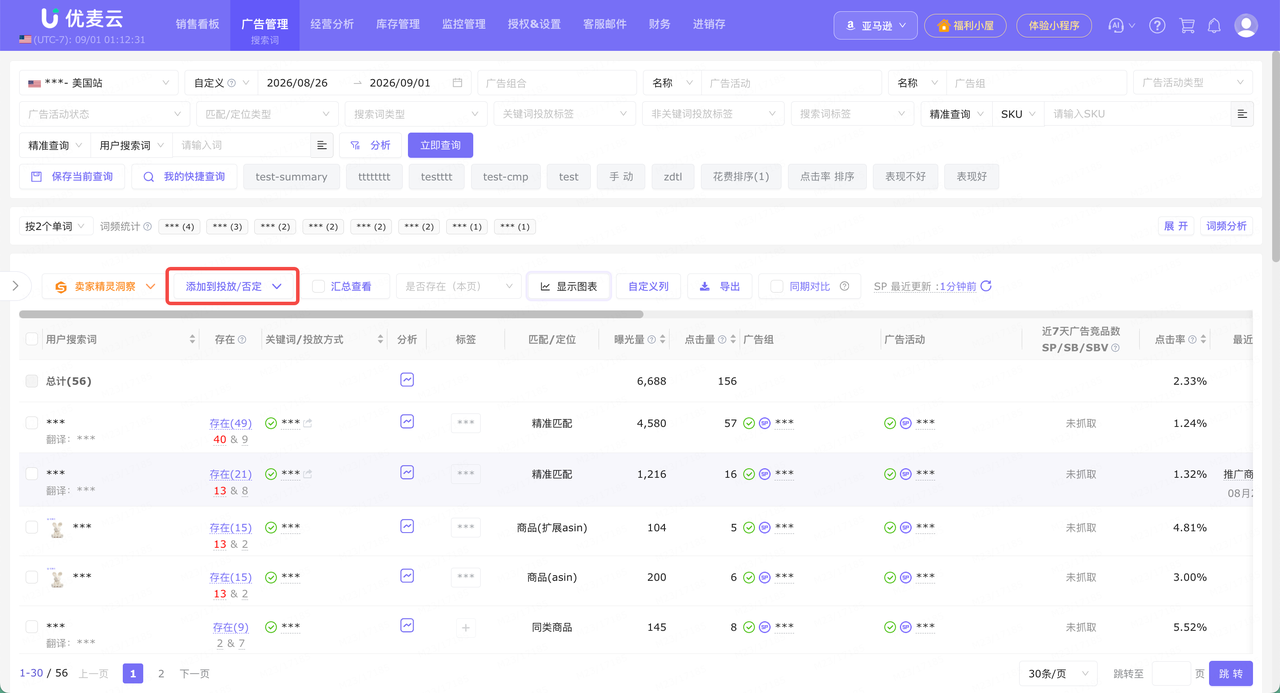
Task: Expand the 添加到投放/否定 dropdown
Action: (x=233, y=286)
